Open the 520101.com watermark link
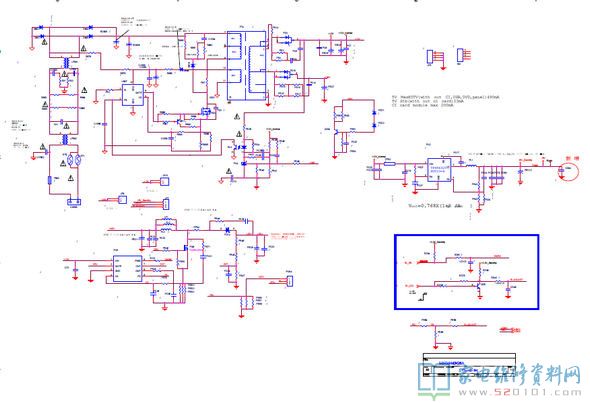This screenshot has width=590, height=403. point(520,393)
